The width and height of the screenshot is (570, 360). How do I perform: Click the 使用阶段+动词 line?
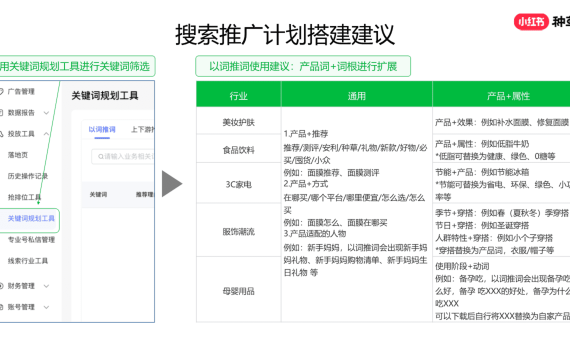(x=462, y=266)
